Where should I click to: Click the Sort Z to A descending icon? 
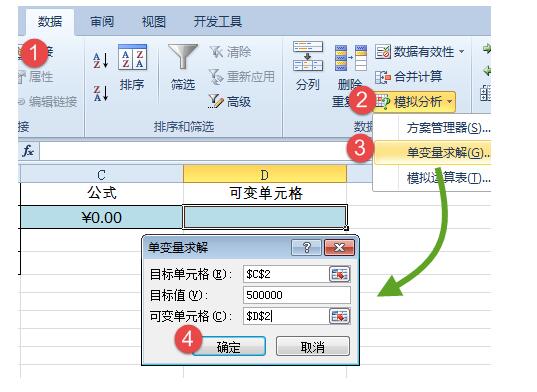(101, 93)
